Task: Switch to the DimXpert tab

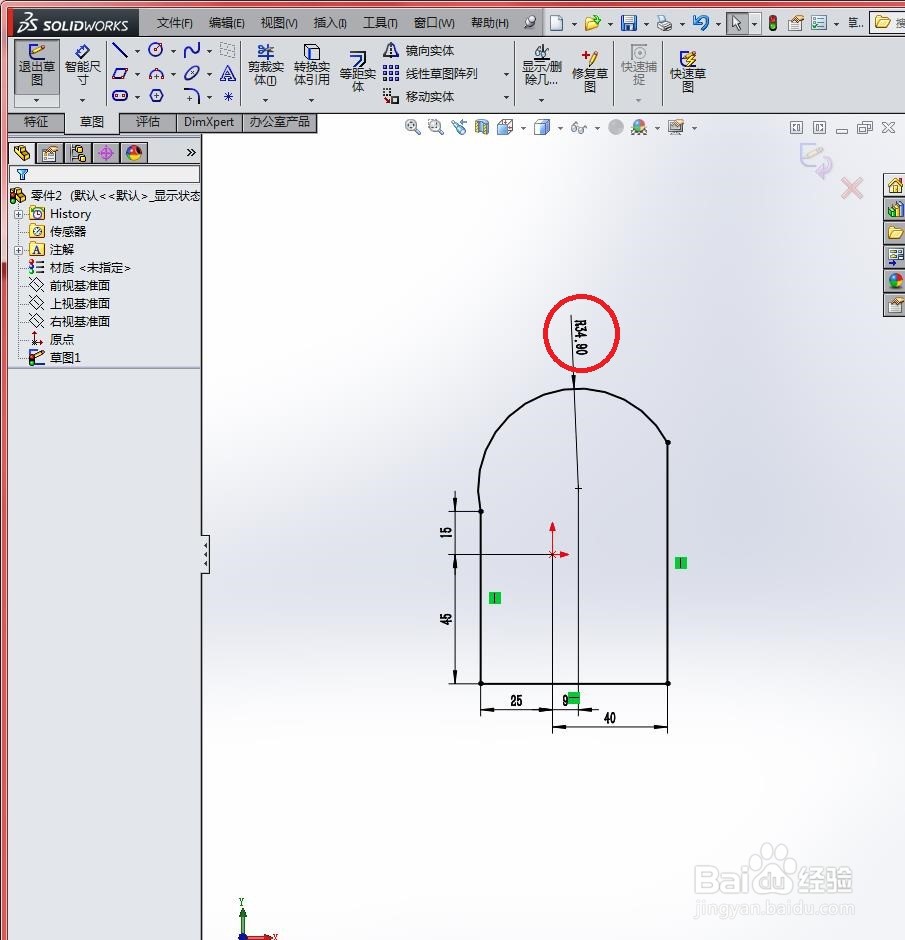Action: point(209,122)
